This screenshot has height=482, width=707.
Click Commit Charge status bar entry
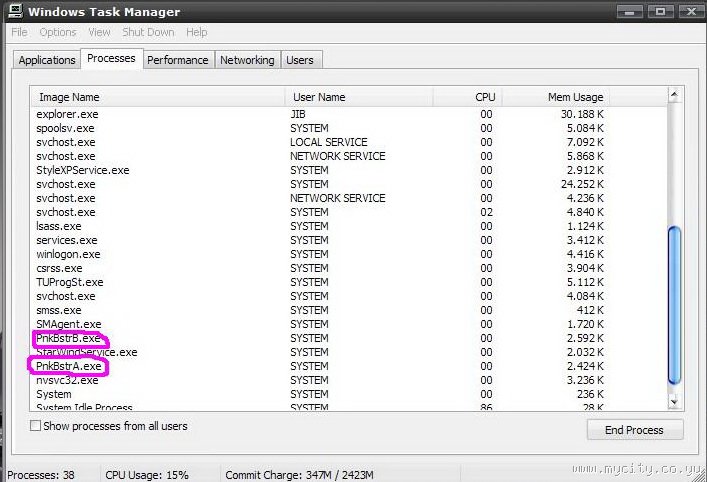pyautogui.click(x=299, y=475)
